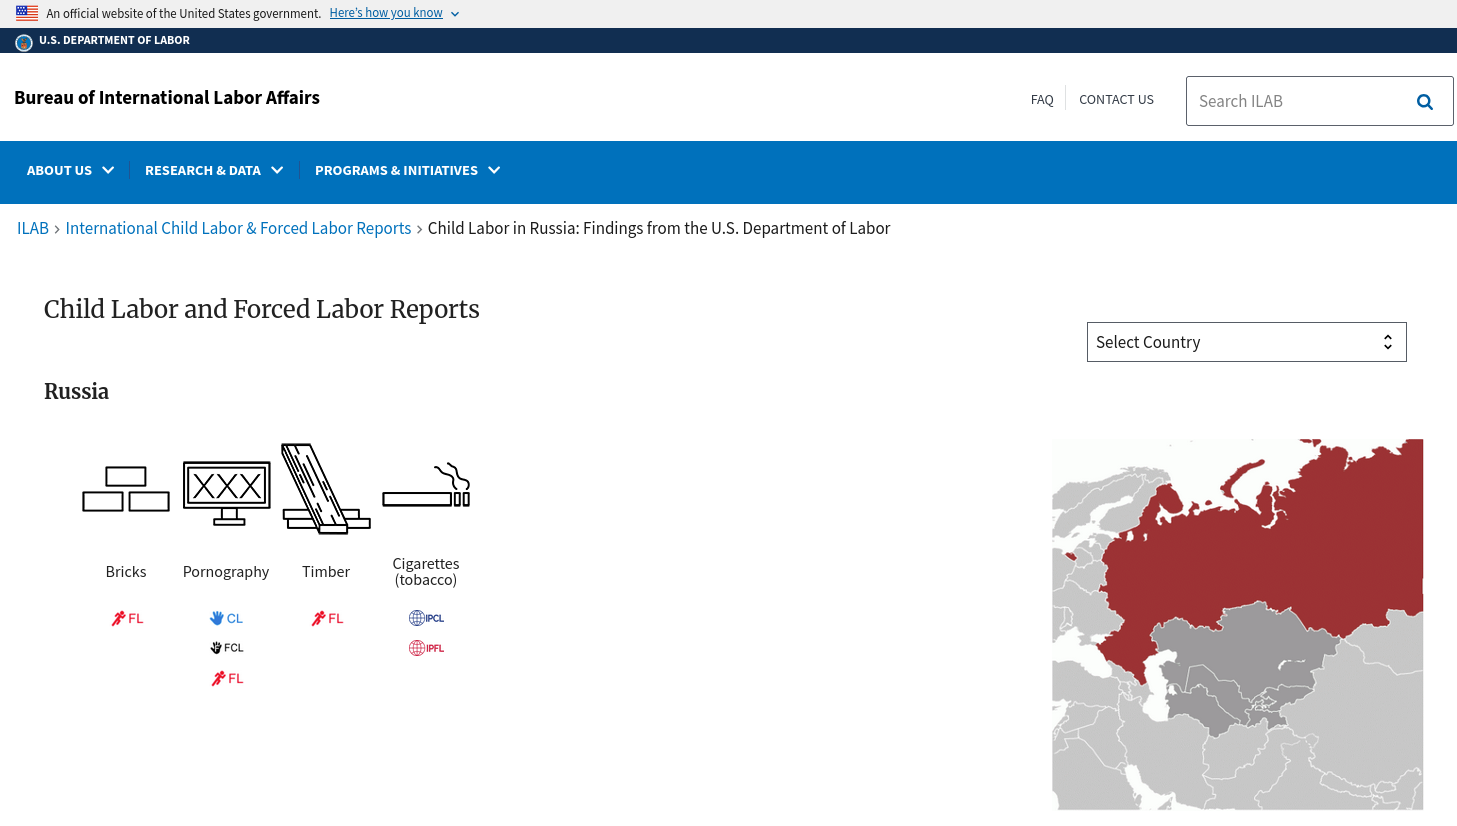Open the Research & Data menu
The height and width of the screenshot is (826, 1457).
tap(214, 171)
